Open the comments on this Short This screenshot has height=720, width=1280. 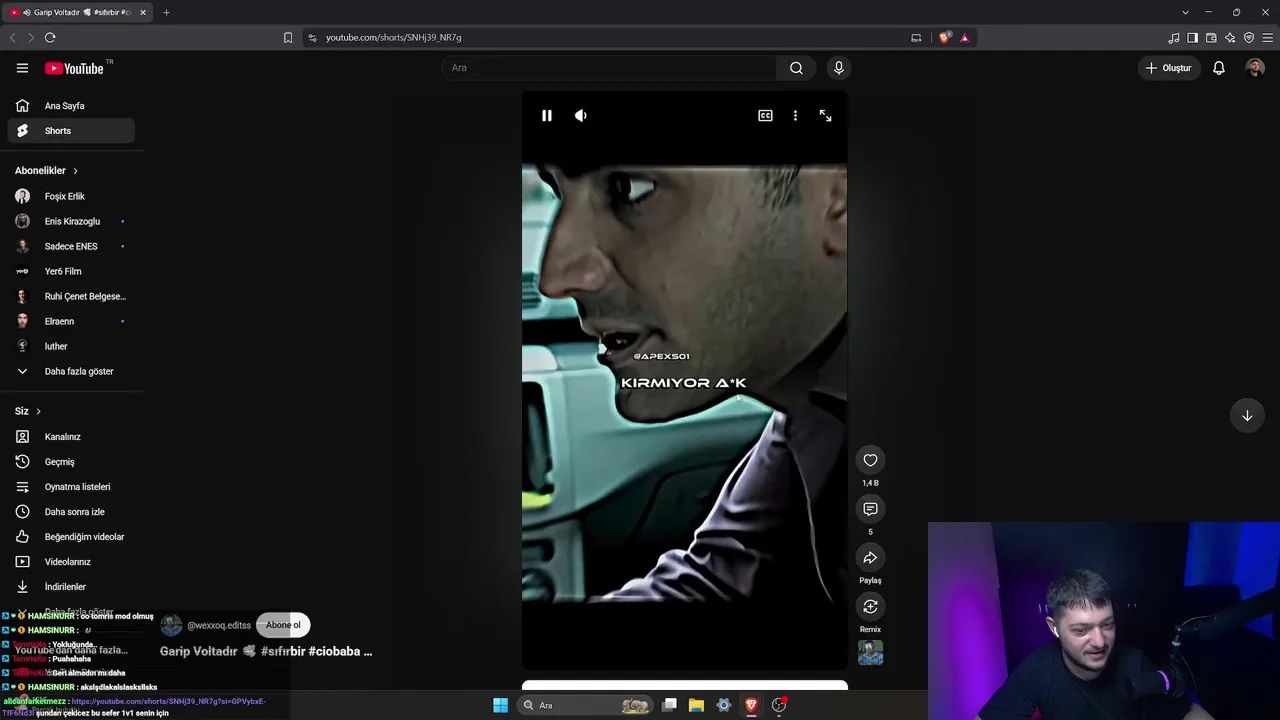(x=870, y=510)
